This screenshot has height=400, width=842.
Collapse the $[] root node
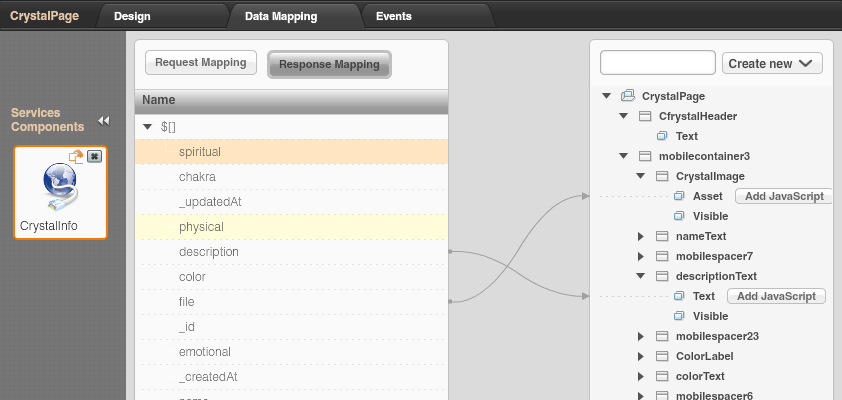[x=148, y=127]
